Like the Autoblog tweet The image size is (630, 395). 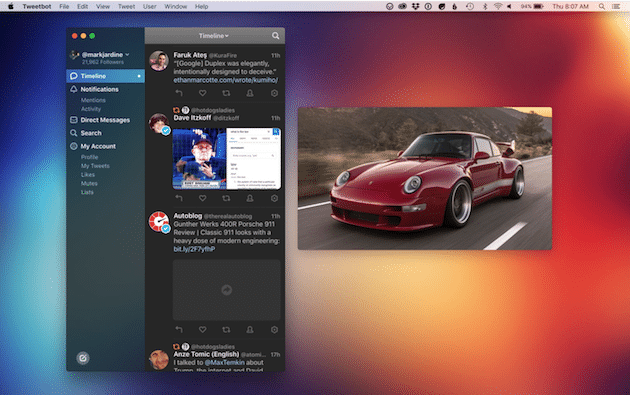coord(202,330)
